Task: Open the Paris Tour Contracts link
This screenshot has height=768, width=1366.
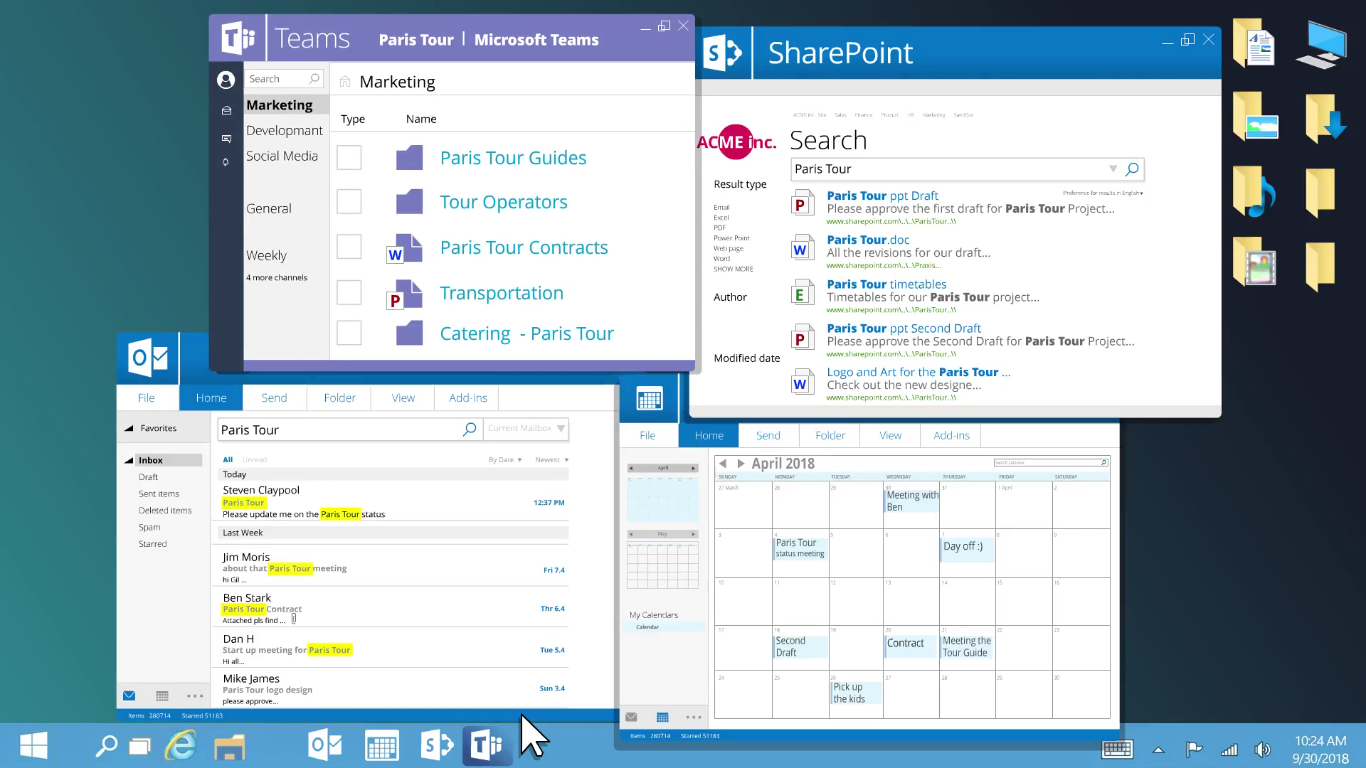Action: 524,248
